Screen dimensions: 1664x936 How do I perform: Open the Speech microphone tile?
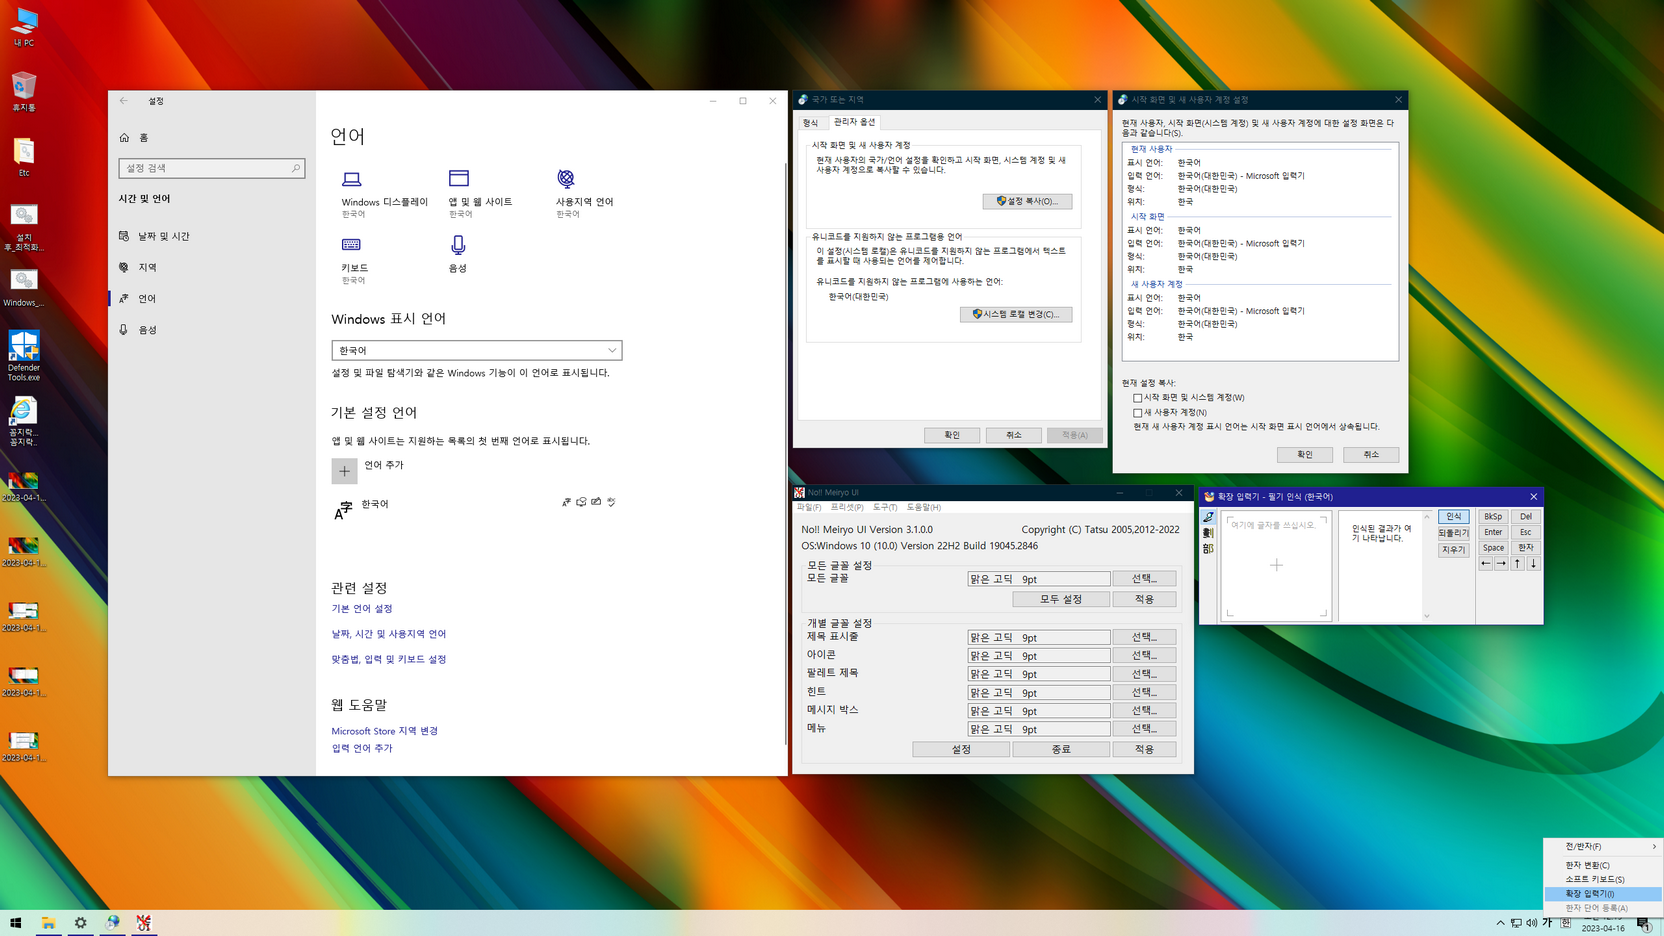458,254
